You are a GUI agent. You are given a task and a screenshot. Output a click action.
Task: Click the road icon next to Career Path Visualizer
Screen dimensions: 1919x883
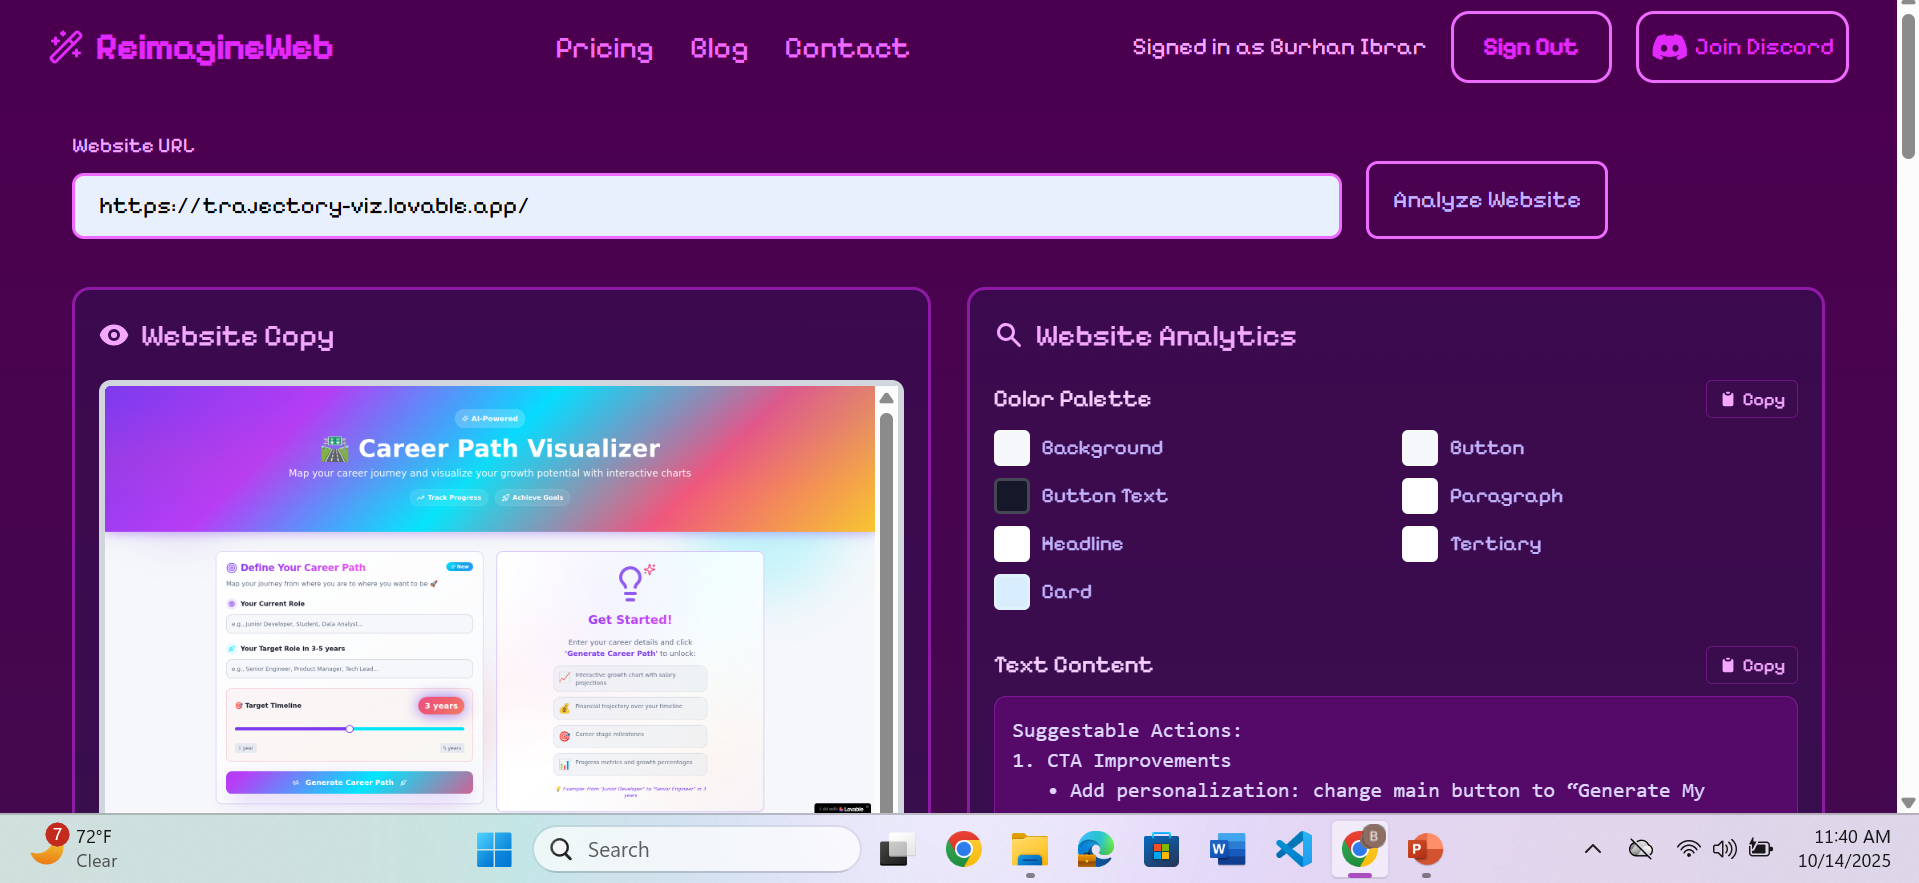point(334,449)
